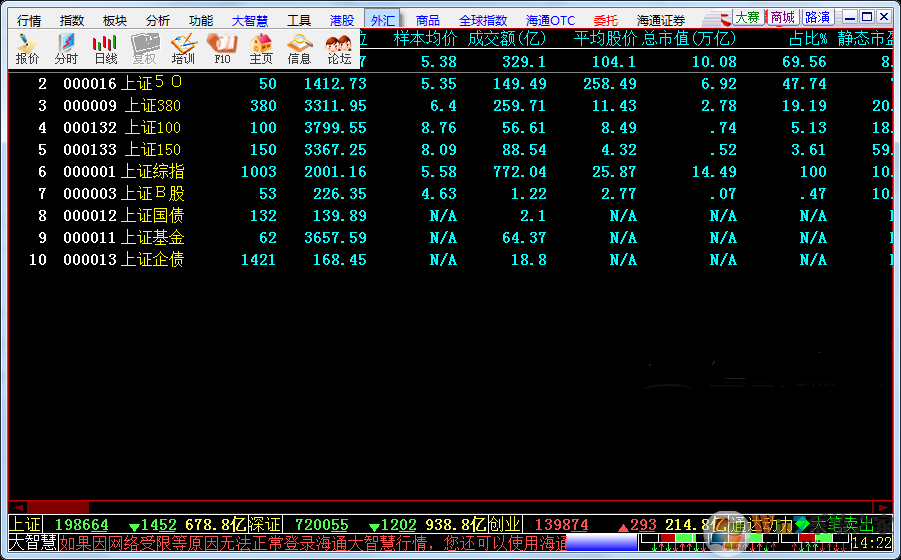Open the 培训 training icon

[183, 48]
